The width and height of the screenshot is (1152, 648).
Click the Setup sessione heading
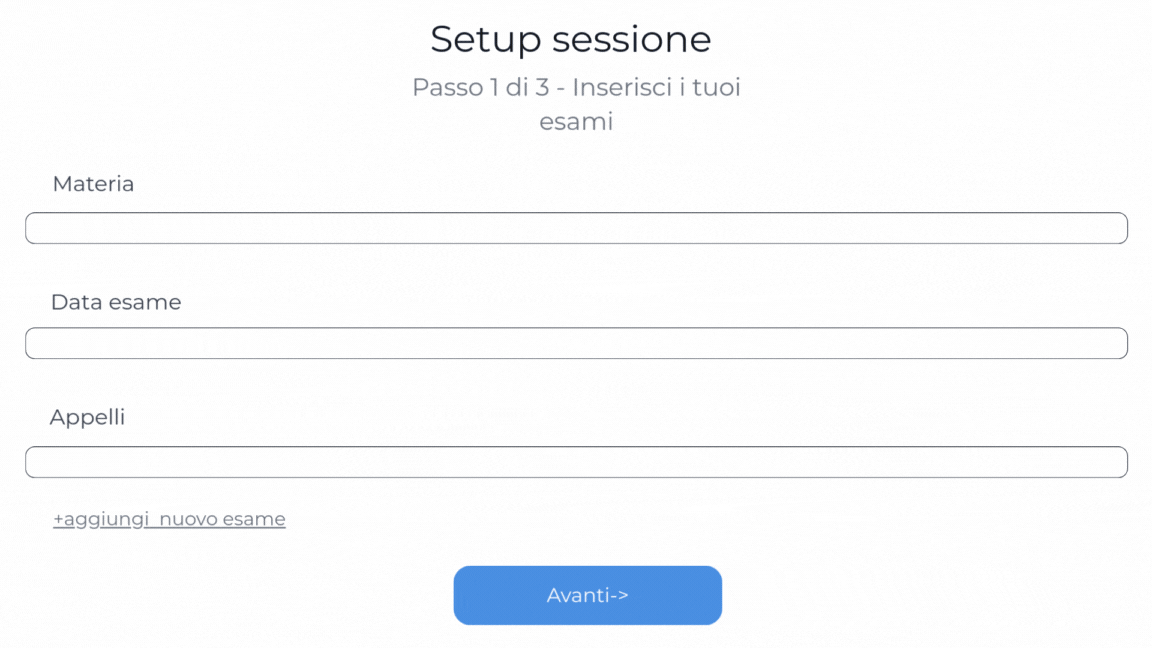(571, 40)
